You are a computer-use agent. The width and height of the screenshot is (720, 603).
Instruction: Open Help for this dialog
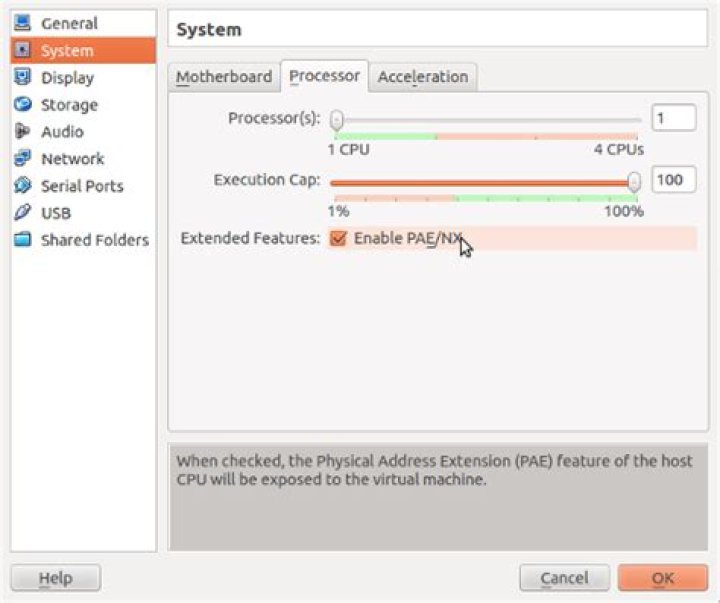coord(56,578)
